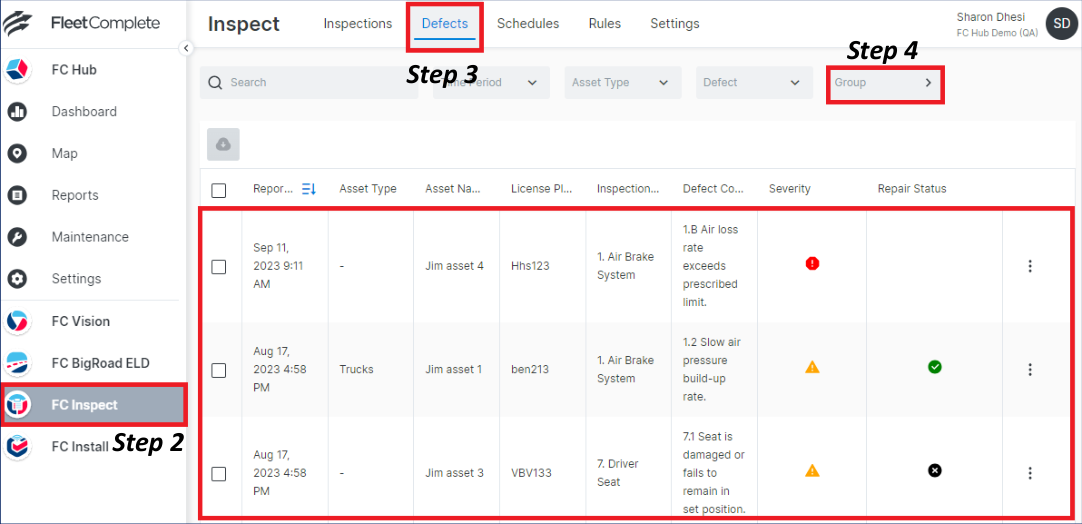The image size is (1082, 524).
Task: Click the Asset Type column header
Action: tap(368, 188)
